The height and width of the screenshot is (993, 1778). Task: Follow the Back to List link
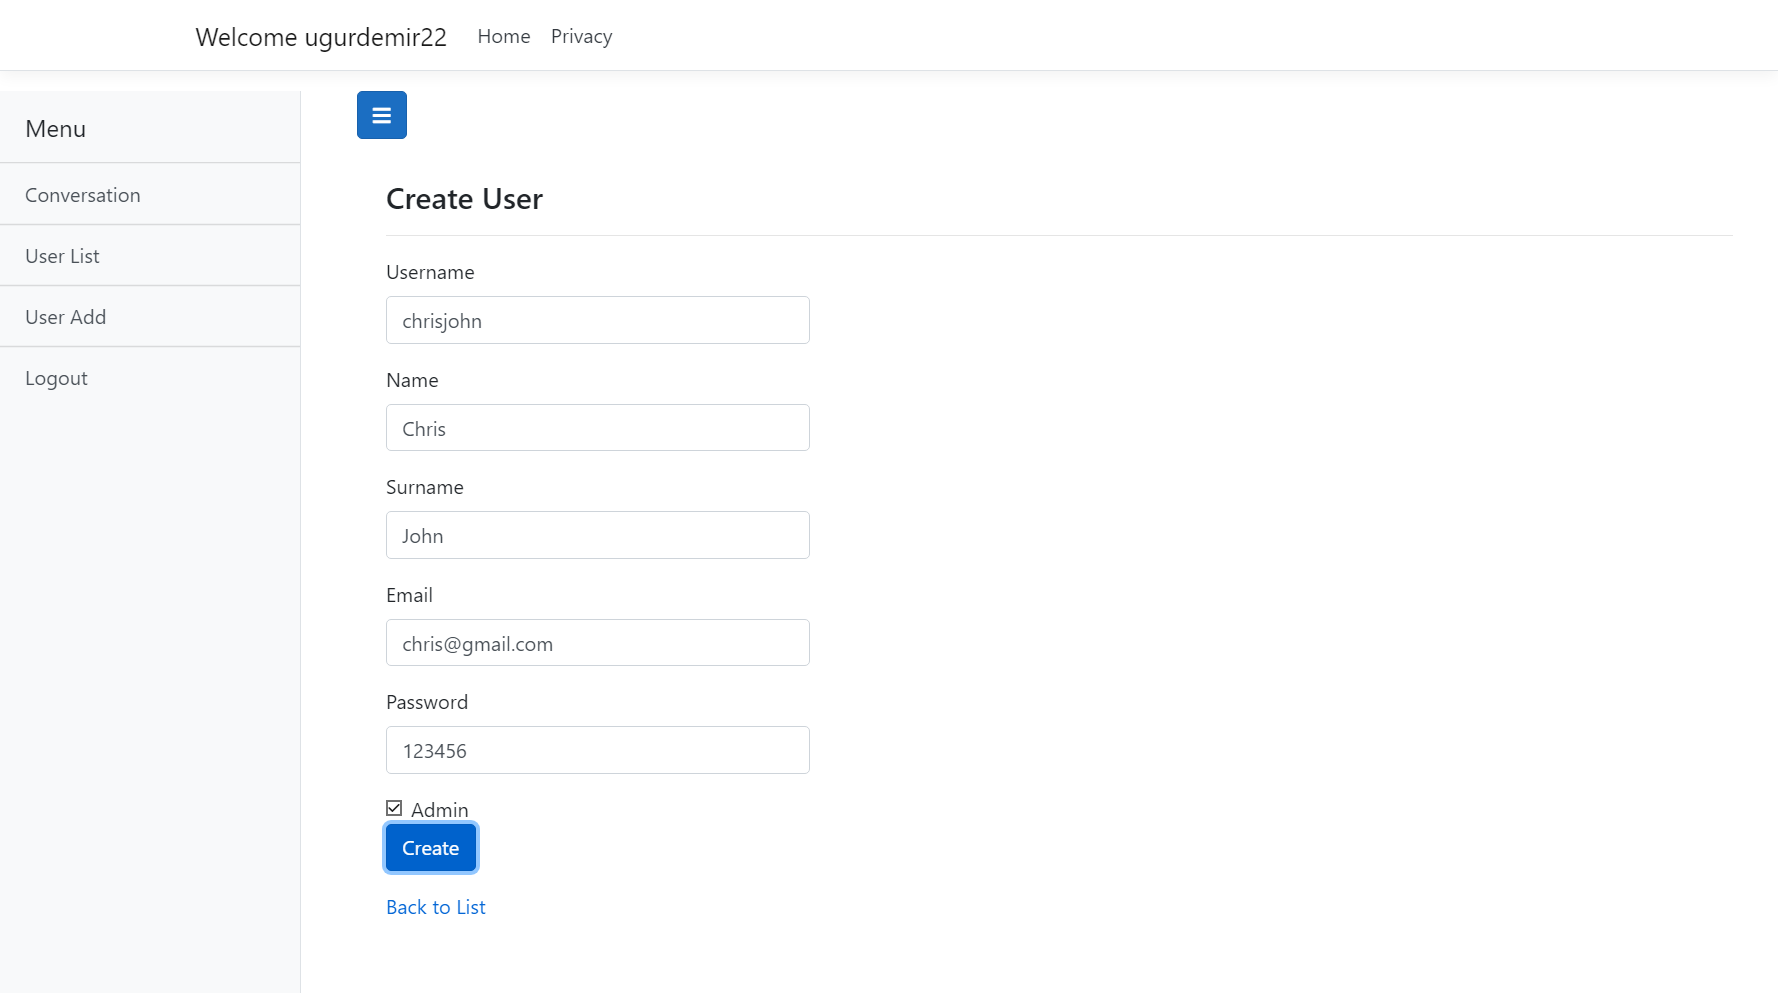(x=435, y=907)
